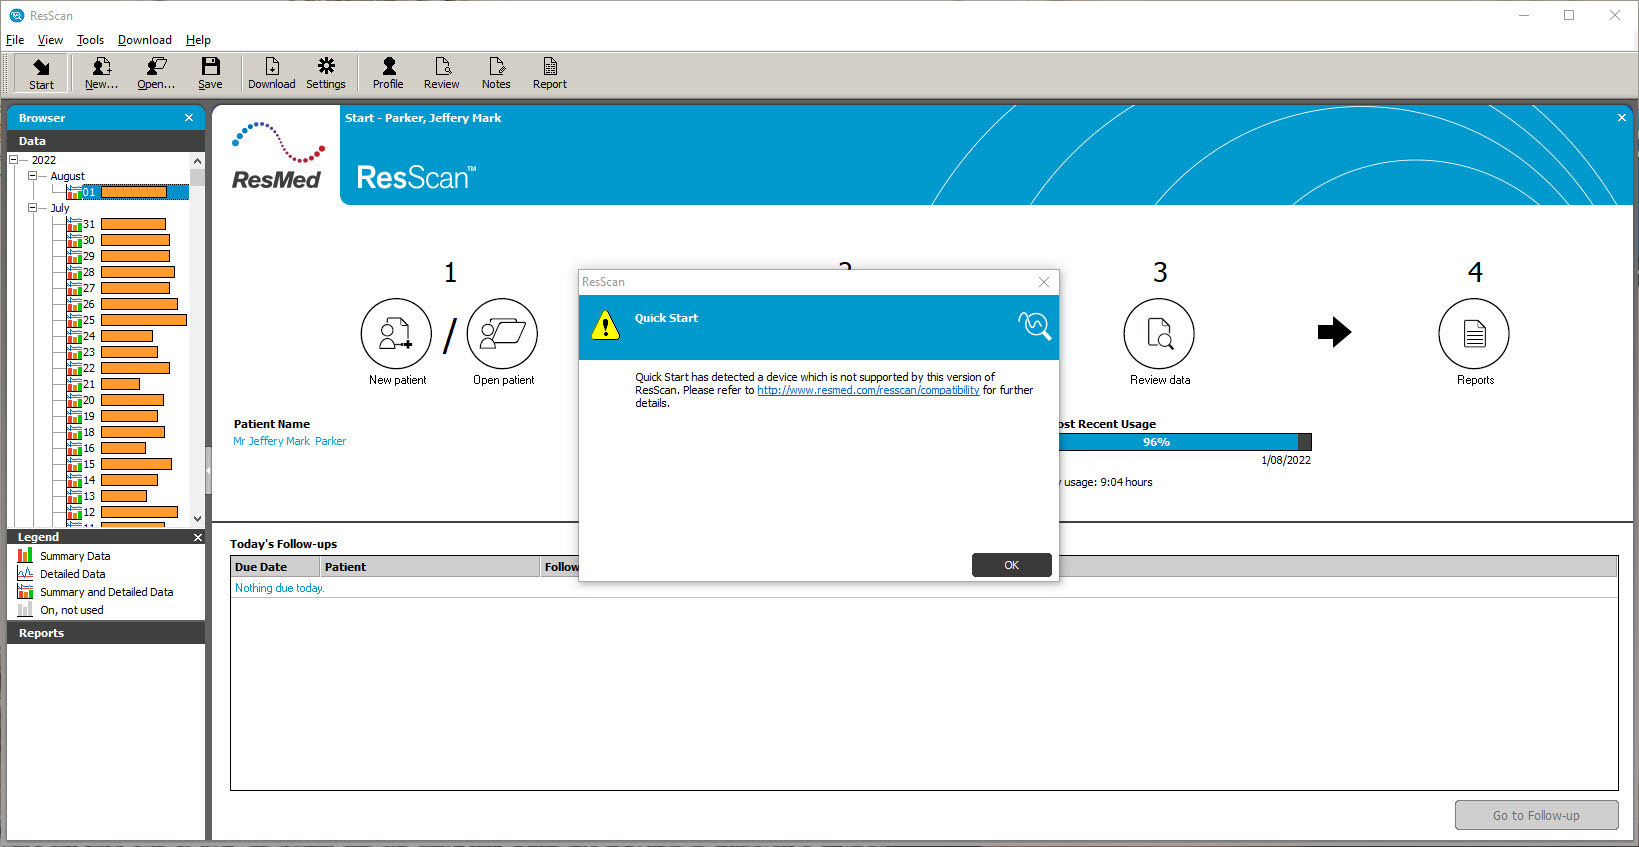The image size is (1639, 847).
Task: Click the 96% recent usage bar
Action: pyautogui.click(x=1185, y=442)
